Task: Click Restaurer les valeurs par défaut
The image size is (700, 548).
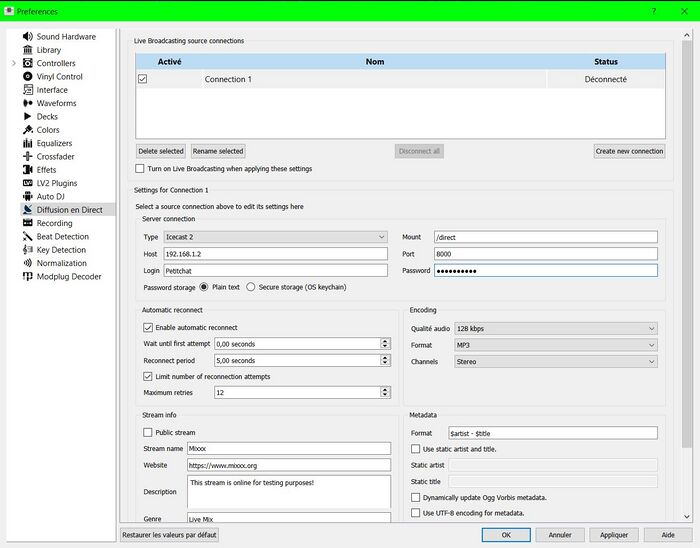Action: 169,535
